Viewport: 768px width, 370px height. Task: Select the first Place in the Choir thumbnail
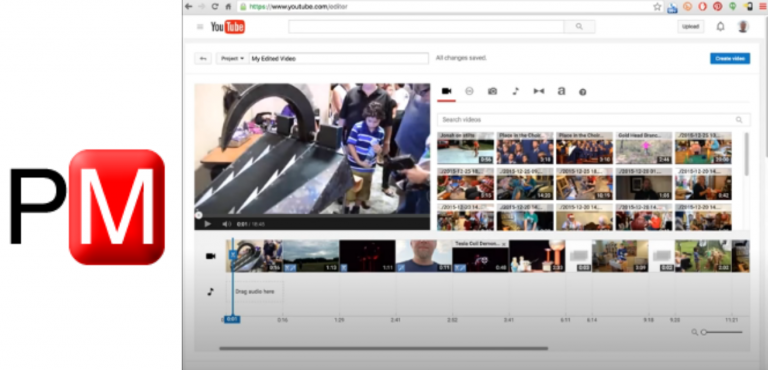tap(525, 148)
